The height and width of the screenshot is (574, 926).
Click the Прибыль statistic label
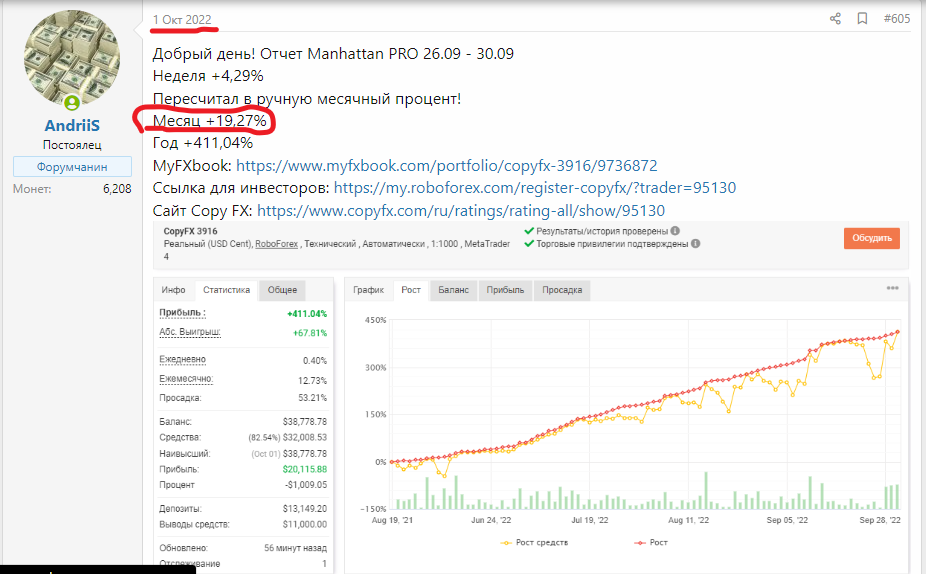coord(182,313)
